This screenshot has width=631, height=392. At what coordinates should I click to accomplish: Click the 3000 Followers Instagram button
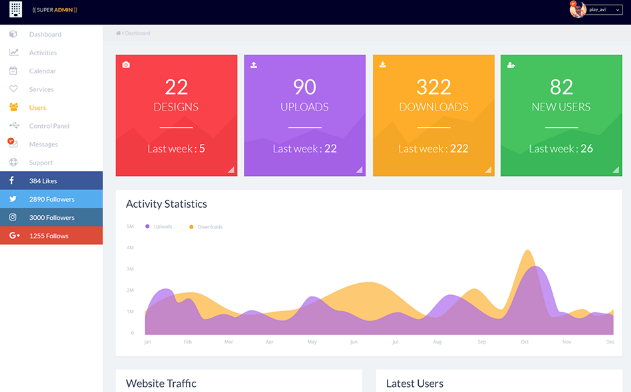pyautogui.click(x=52, y=217)
